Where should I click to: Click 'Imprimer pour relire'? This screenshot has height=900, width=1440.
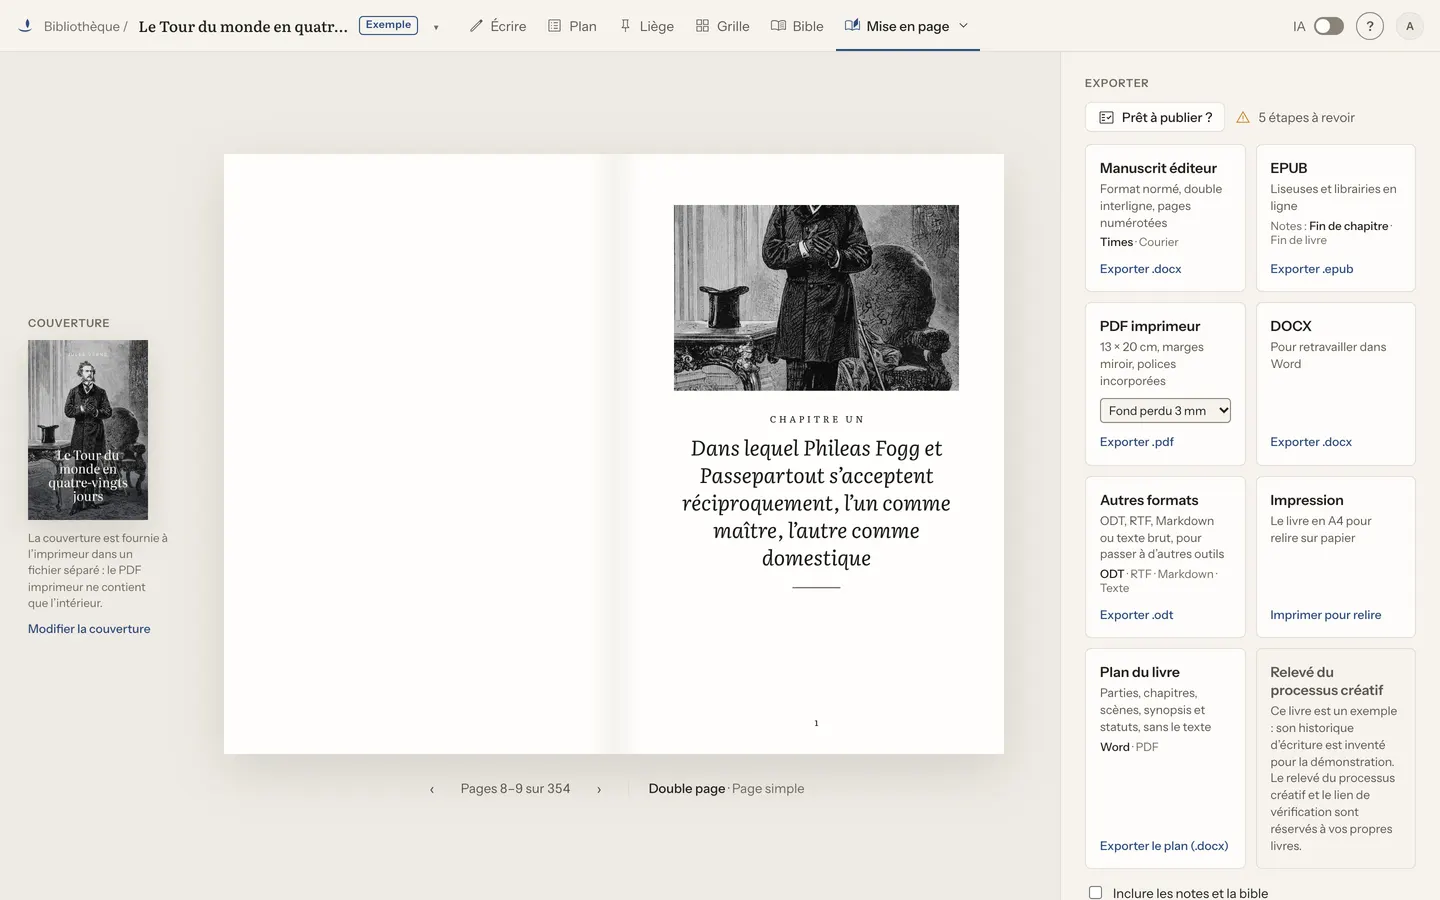[x=1326, y=615]
